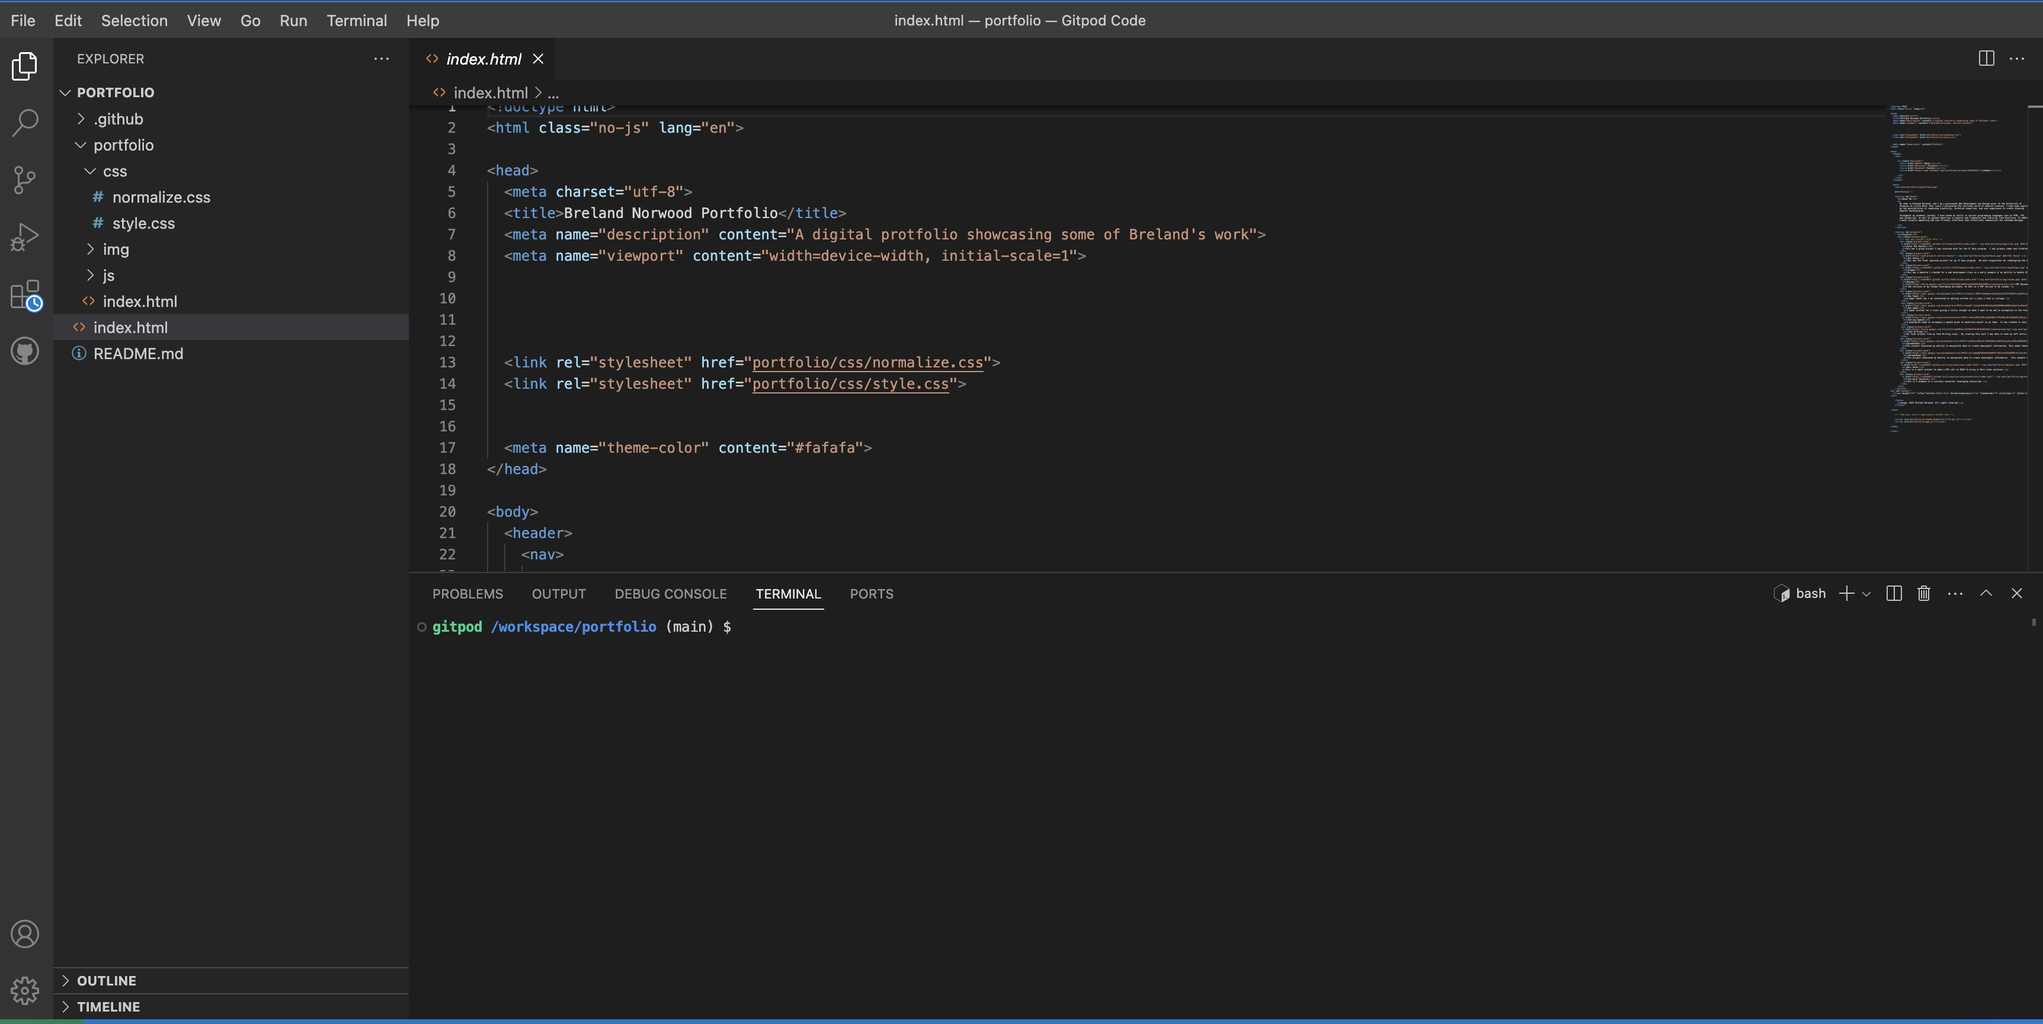
Task: Kill the active terminal with trash icon
Action: pyautogui.click(x=1924, y=593)
